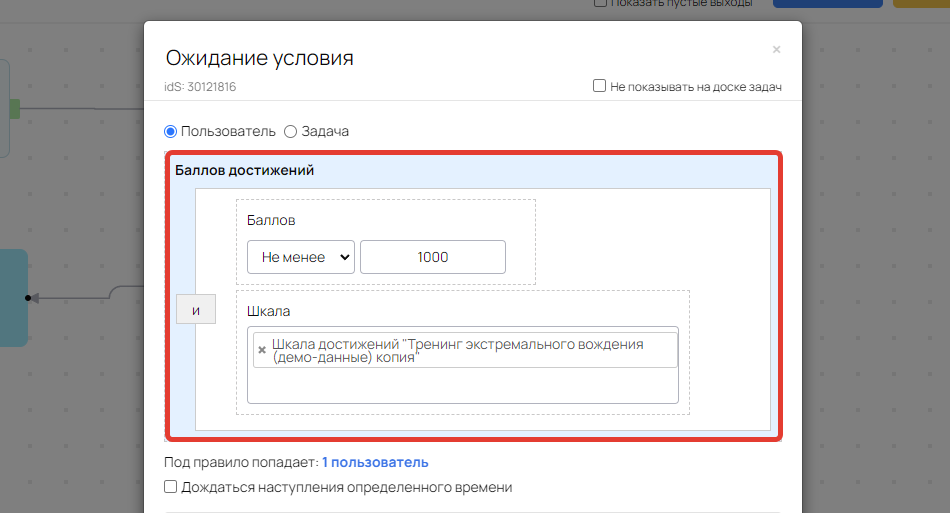Click the Шкала достижений tag text
The width and height of the screenshot is (950, 513).
pos(457,350)
